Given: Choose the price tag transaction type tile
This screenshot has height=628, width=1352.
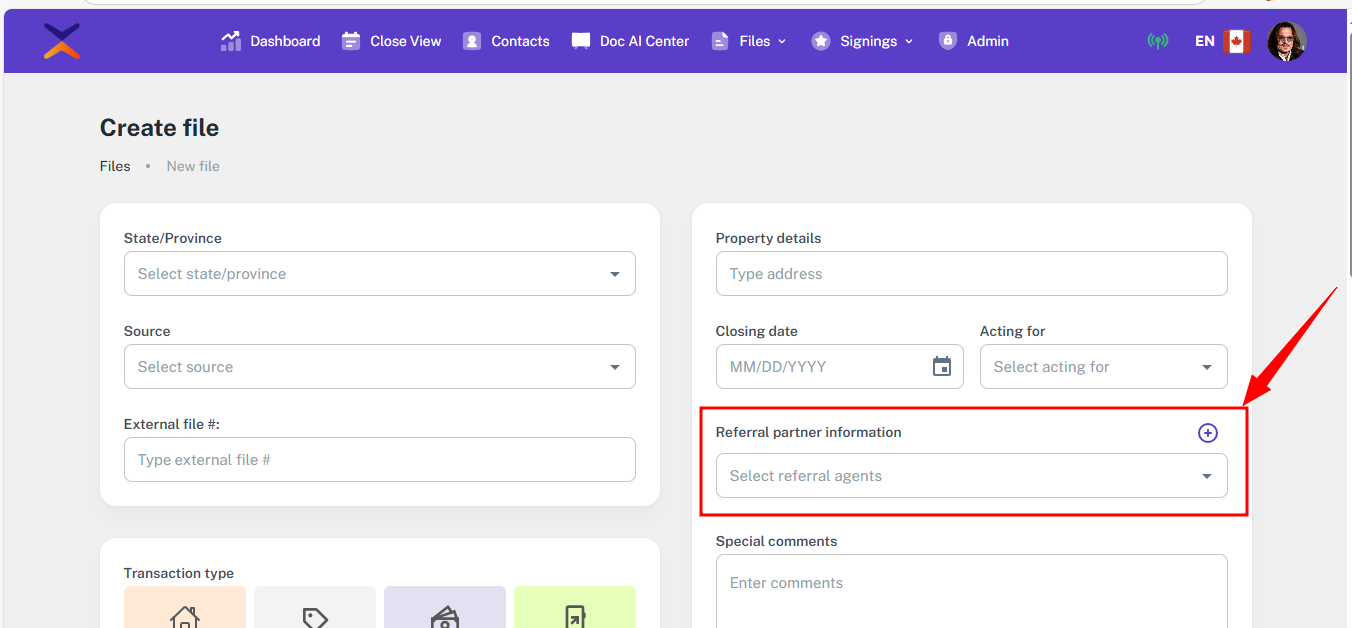Looking at the screenshot, I should 315,612.
